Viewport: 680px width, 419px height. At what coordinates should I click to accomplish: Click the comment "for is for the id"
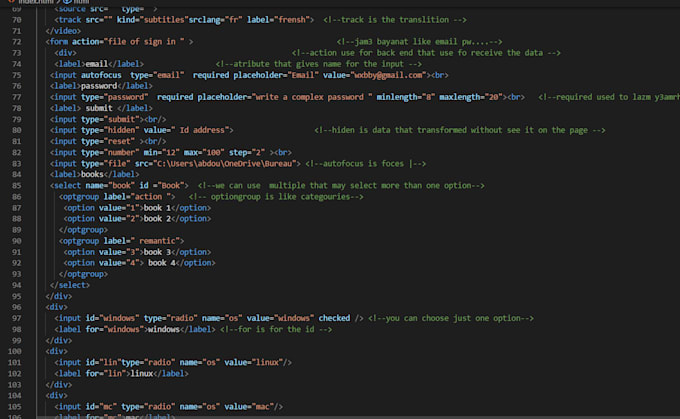click(276, 329)
